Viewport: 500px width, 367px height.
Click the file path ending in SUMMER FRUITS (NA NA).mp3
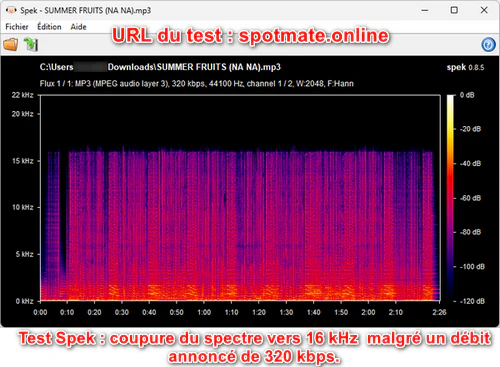(x=160, y=67)
